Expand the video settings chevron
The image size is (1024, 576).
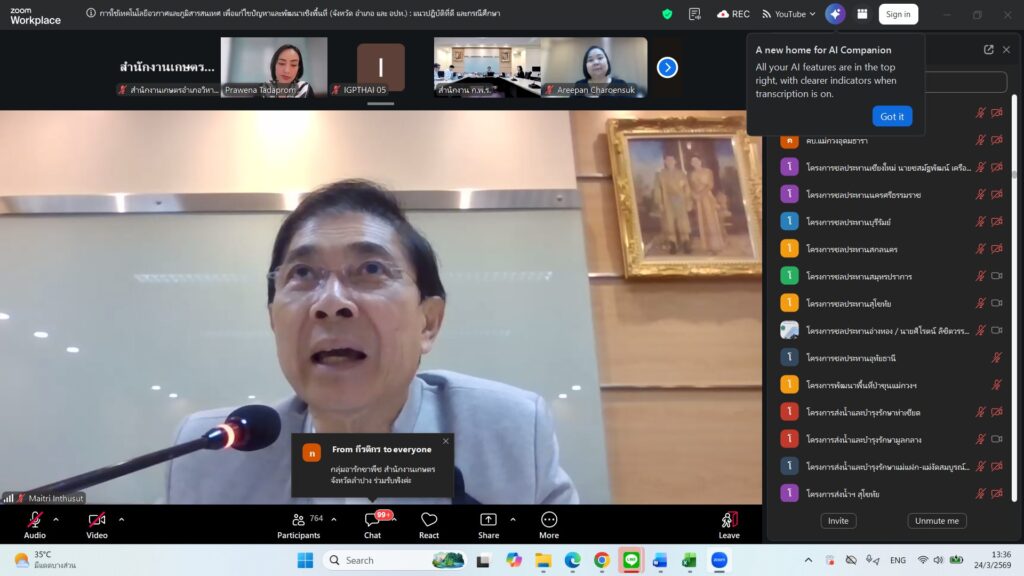(121, 519)
